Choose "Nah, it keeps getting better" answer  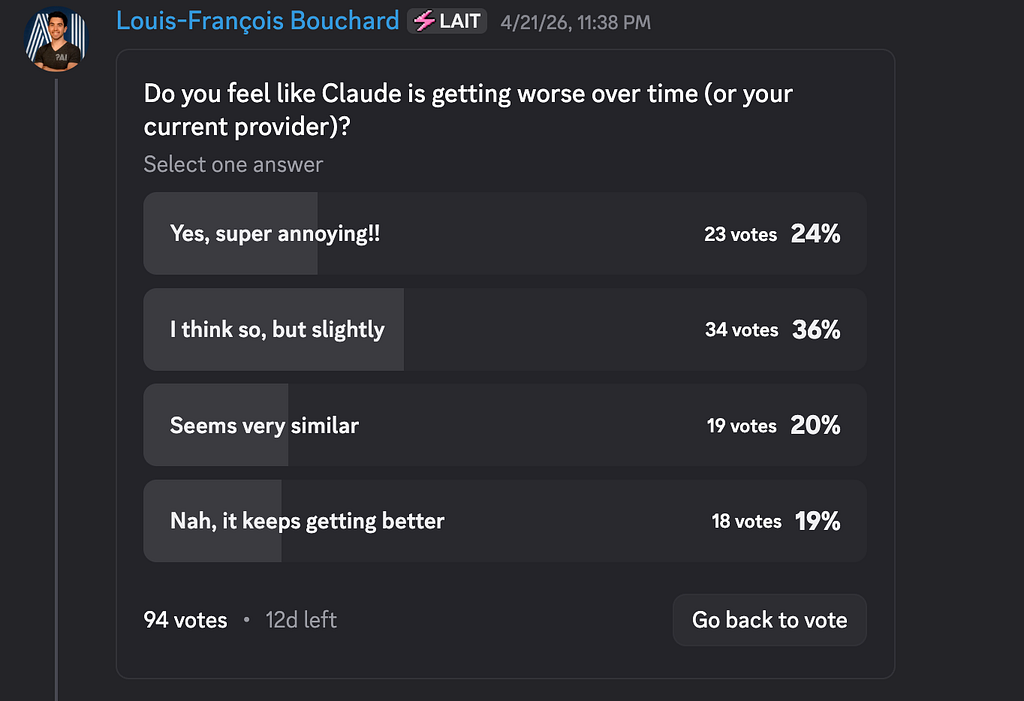pyautogui.click(x=505, y=521)
